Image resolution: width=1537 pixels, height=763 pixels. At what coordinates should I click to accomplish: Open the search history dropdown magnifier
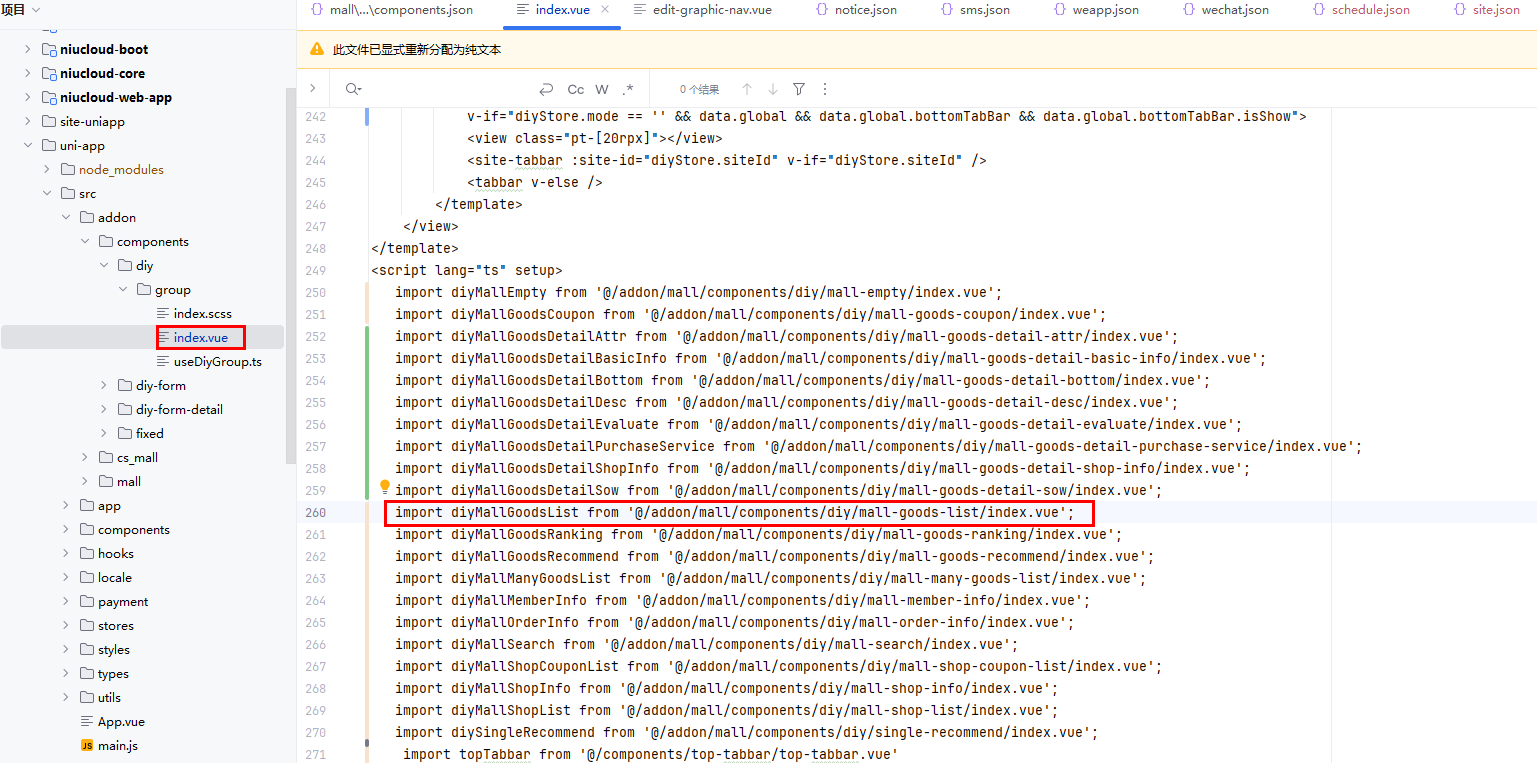click(x=352, y=89)
